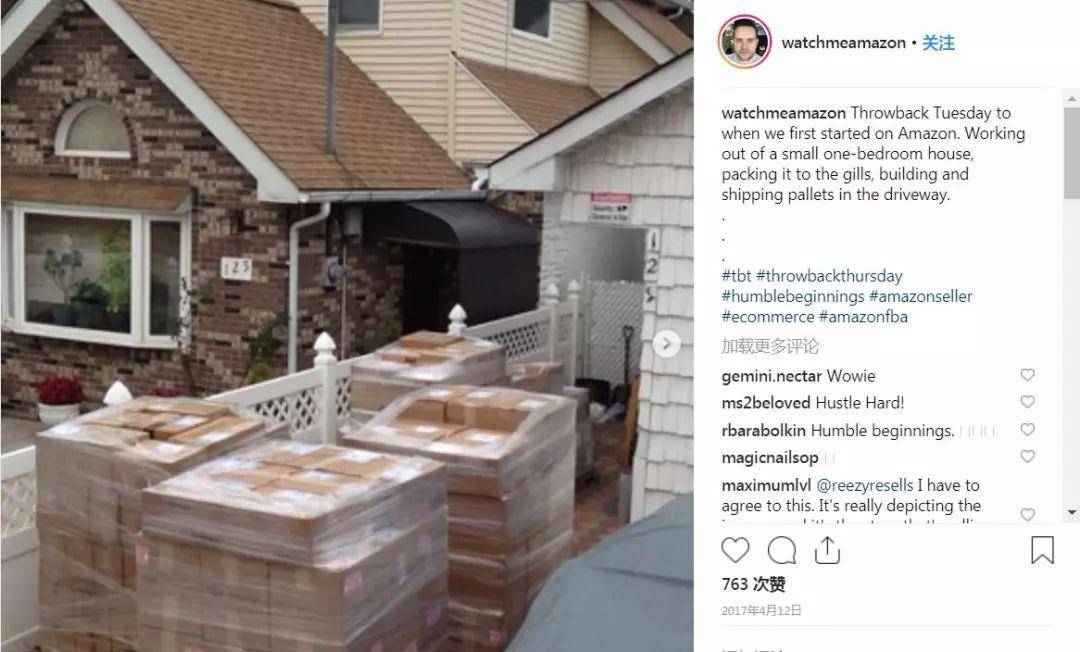
Task: Open the 2017年4月12日 post date link
Action: [761, 611]
